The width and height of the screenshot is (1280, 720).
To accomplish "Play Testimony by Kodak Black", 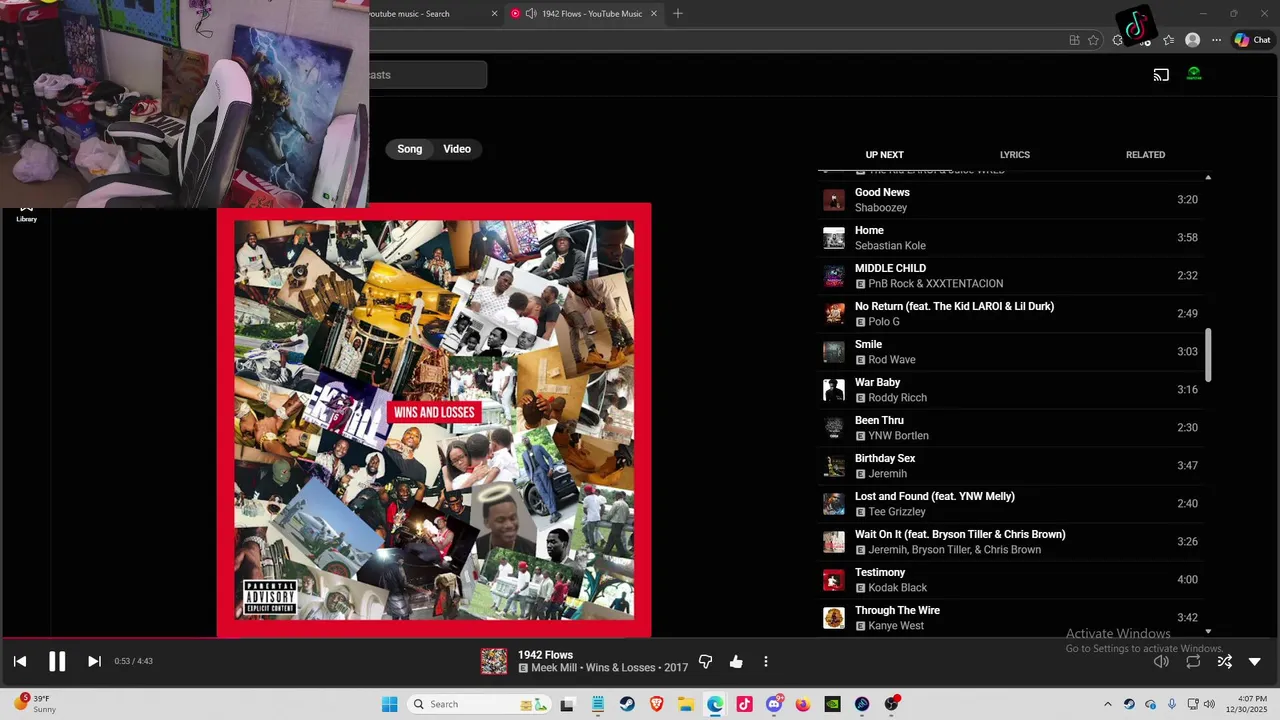I will (x=1010, y=580).
